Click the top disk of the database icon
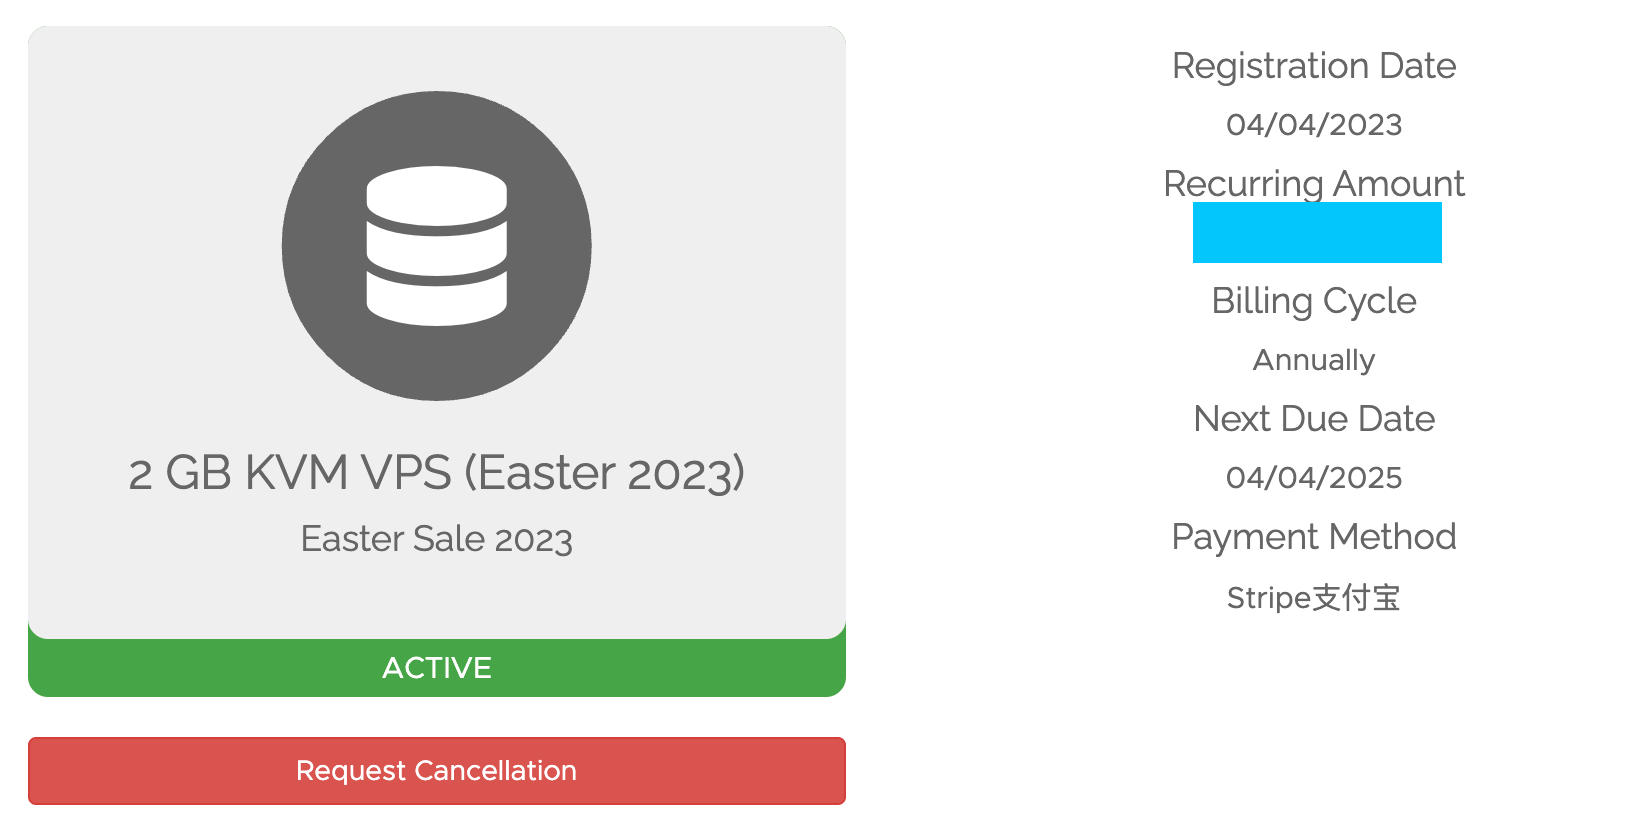The height and width of the screenshot is (822, 1634). click(x=436, y=195)
